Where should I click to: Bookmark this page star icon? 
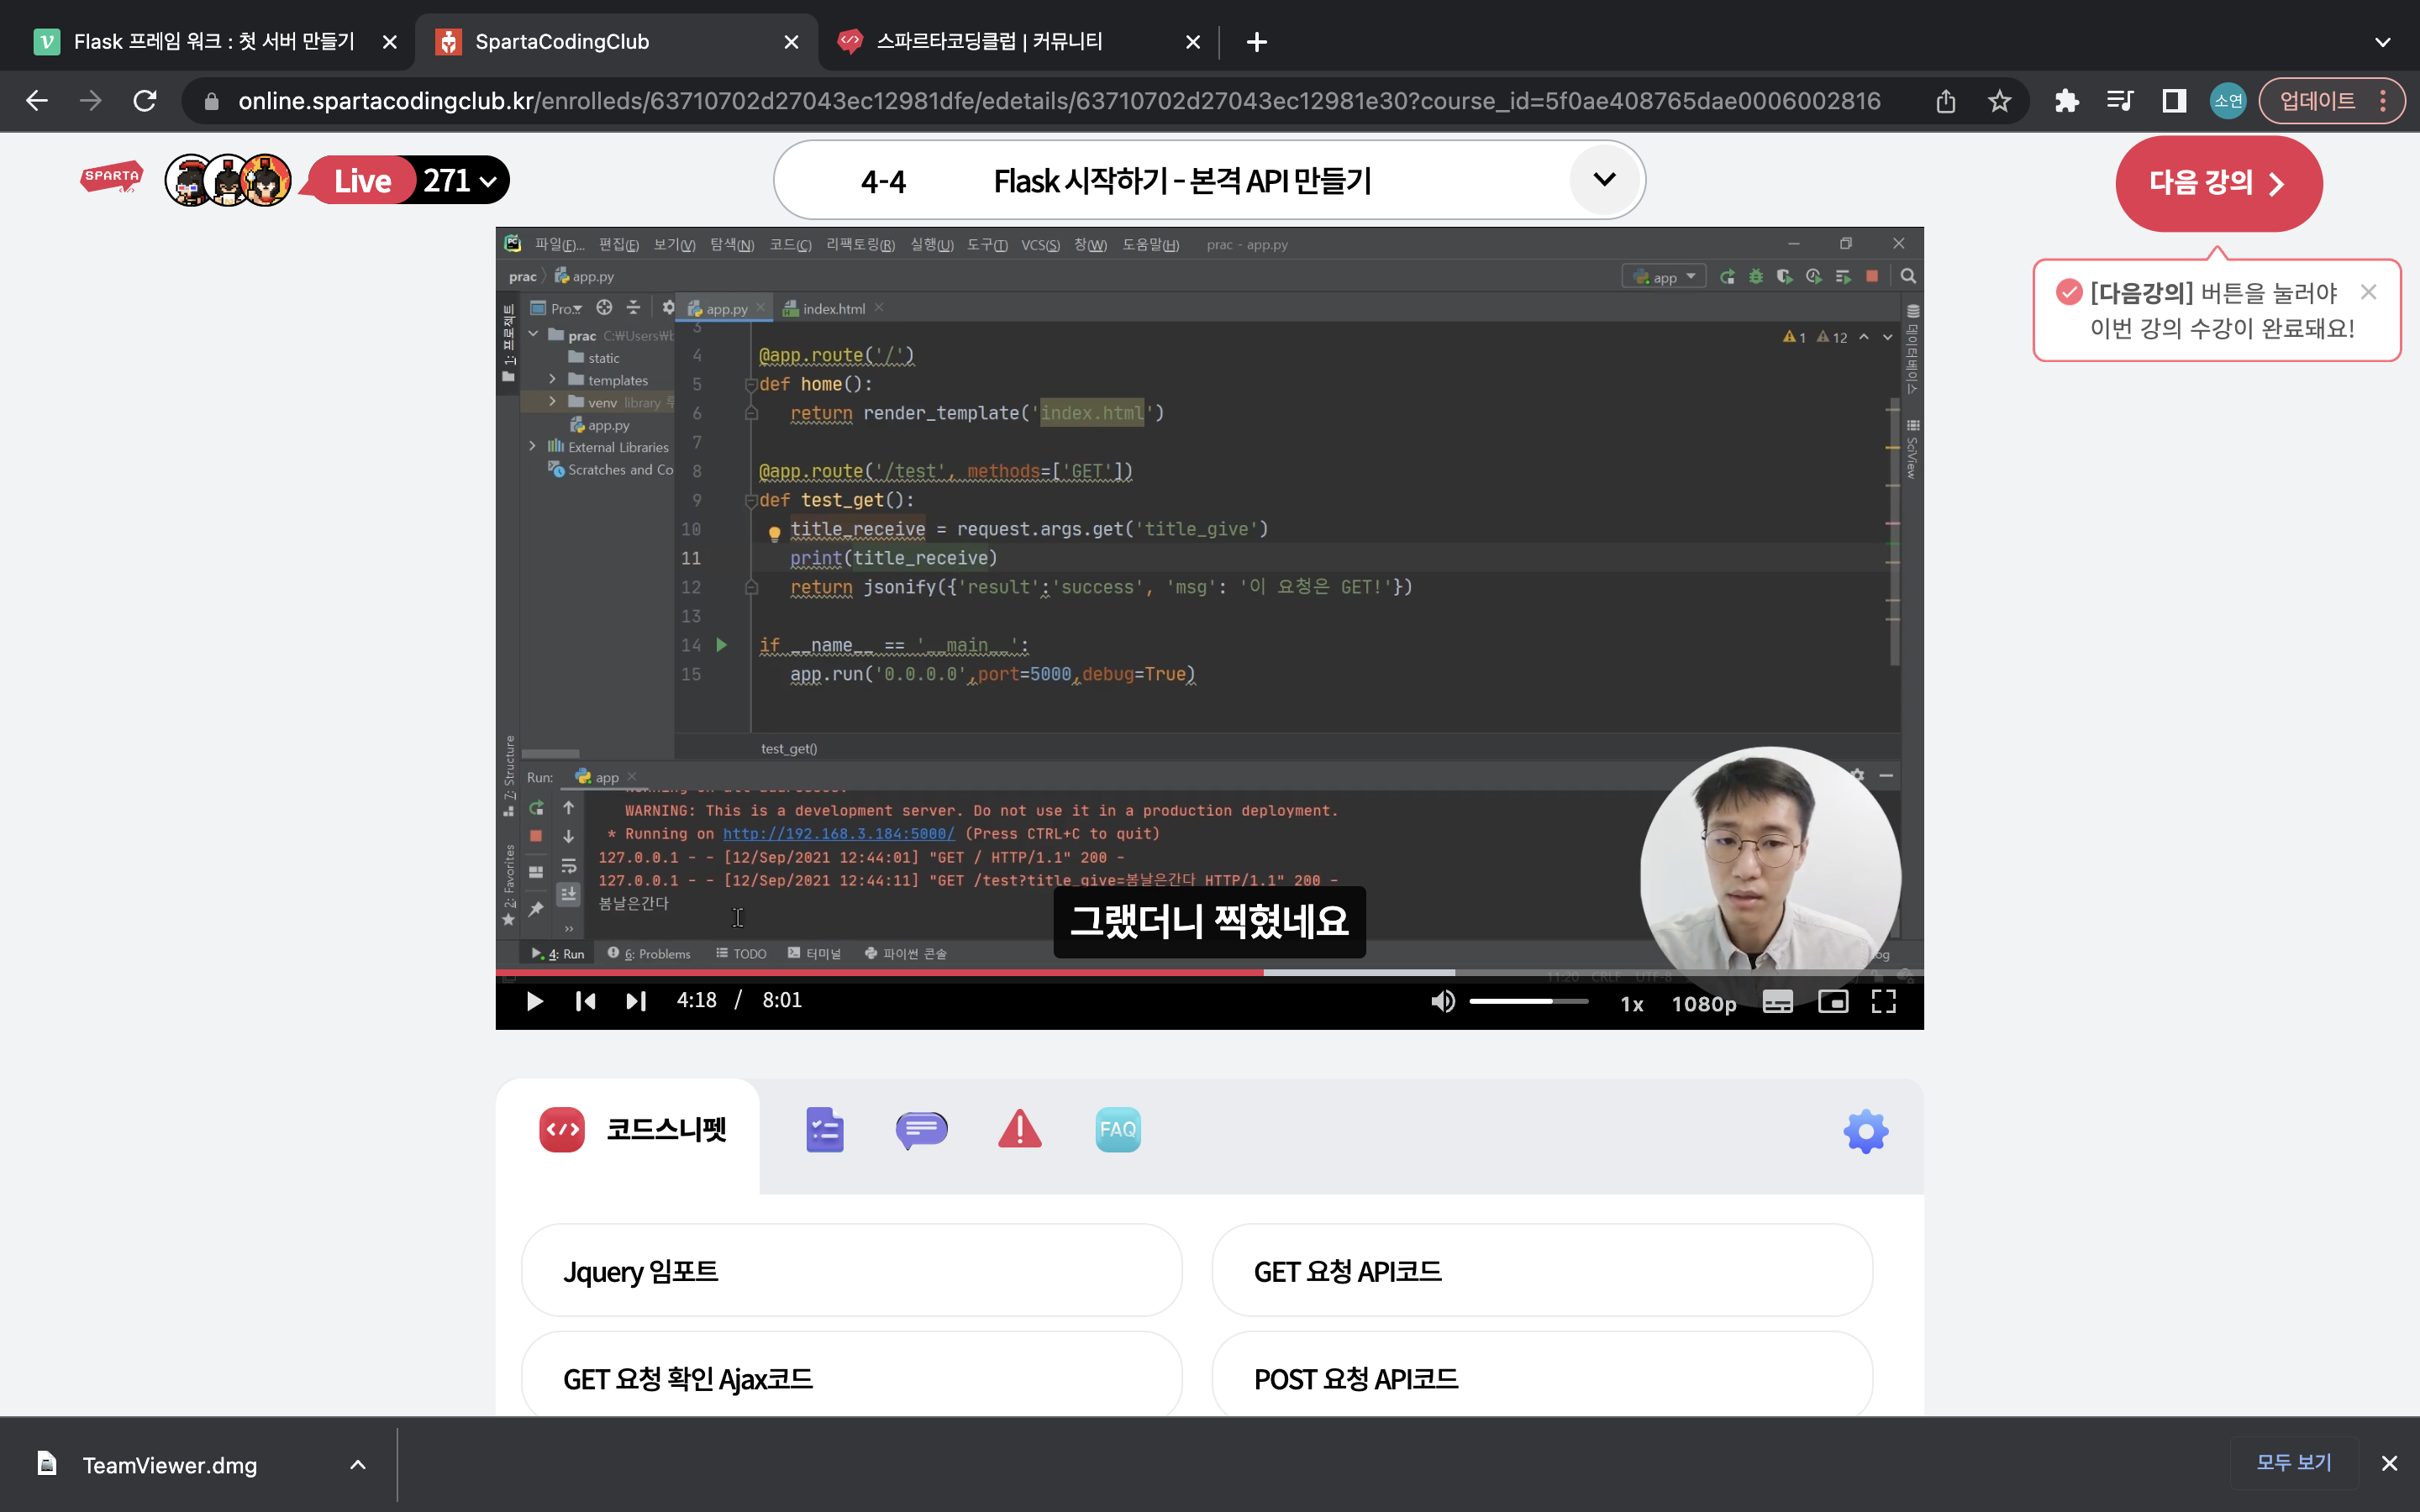1999,101
